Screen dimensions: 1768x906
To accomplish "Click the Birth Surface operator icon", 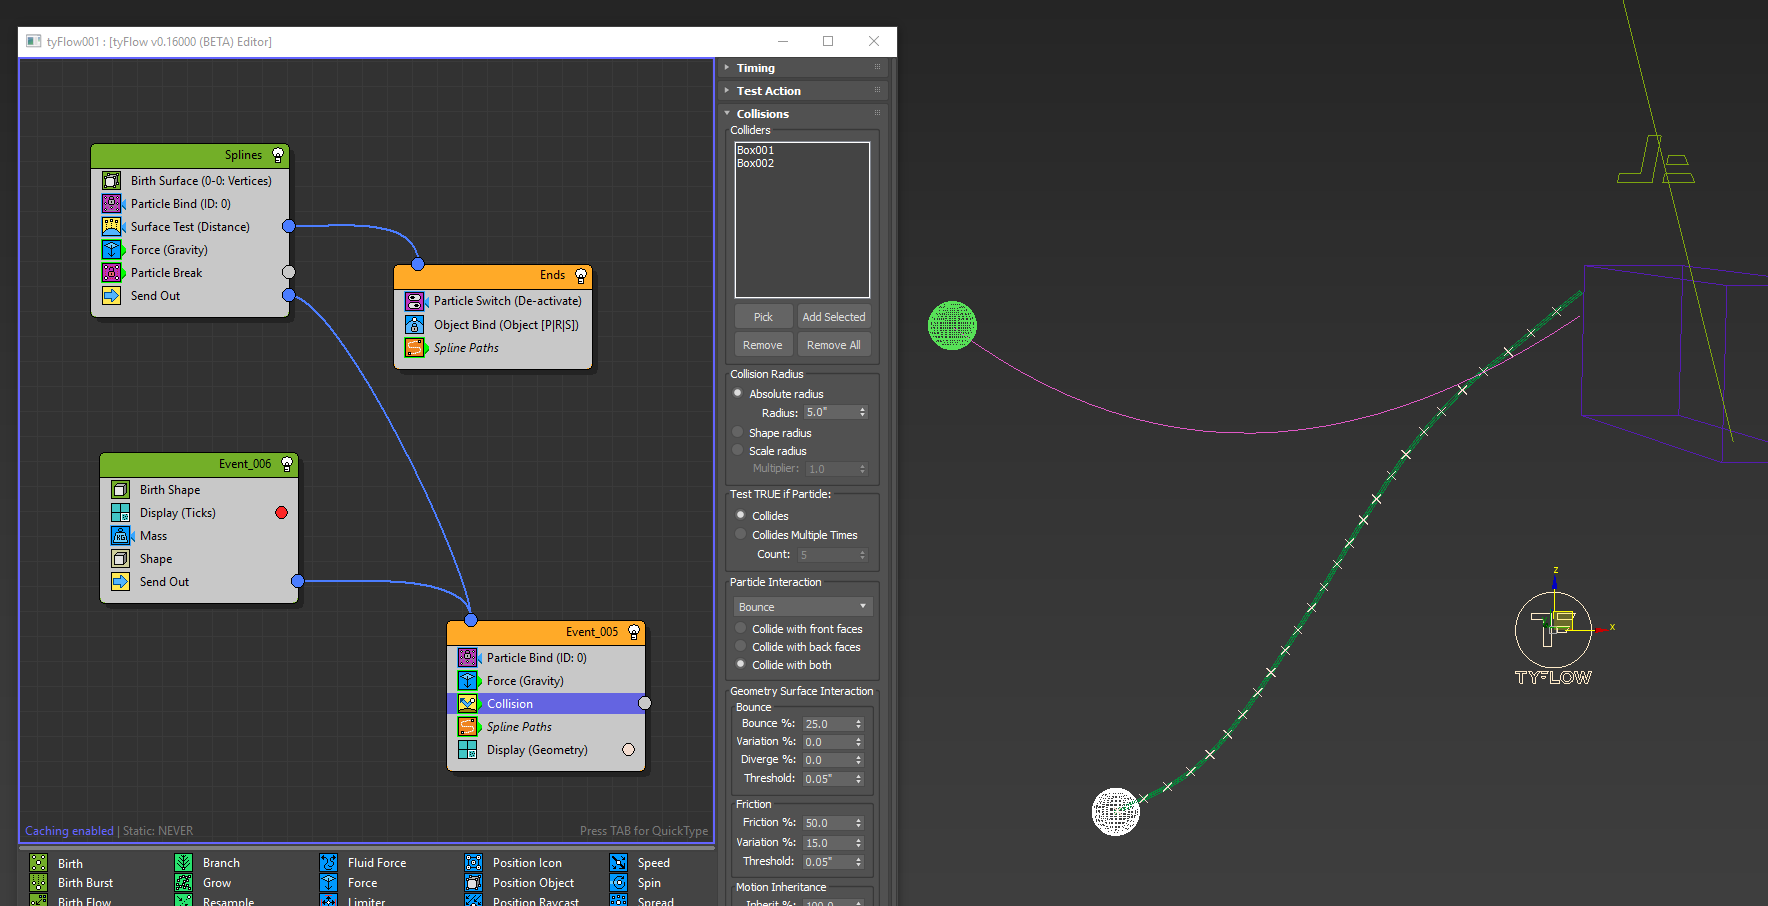I will [x=112, y=181].
